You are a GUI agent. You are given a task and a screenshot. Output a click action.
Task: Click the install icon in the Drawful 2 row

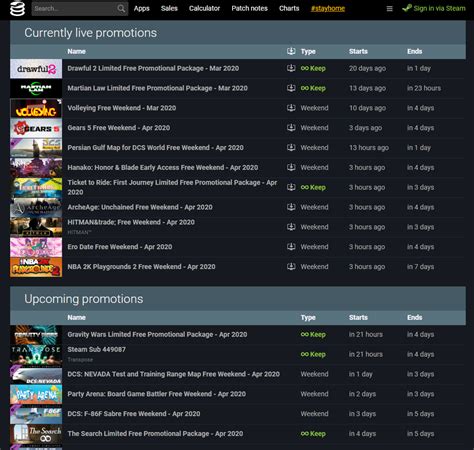[x=291, y=68]
